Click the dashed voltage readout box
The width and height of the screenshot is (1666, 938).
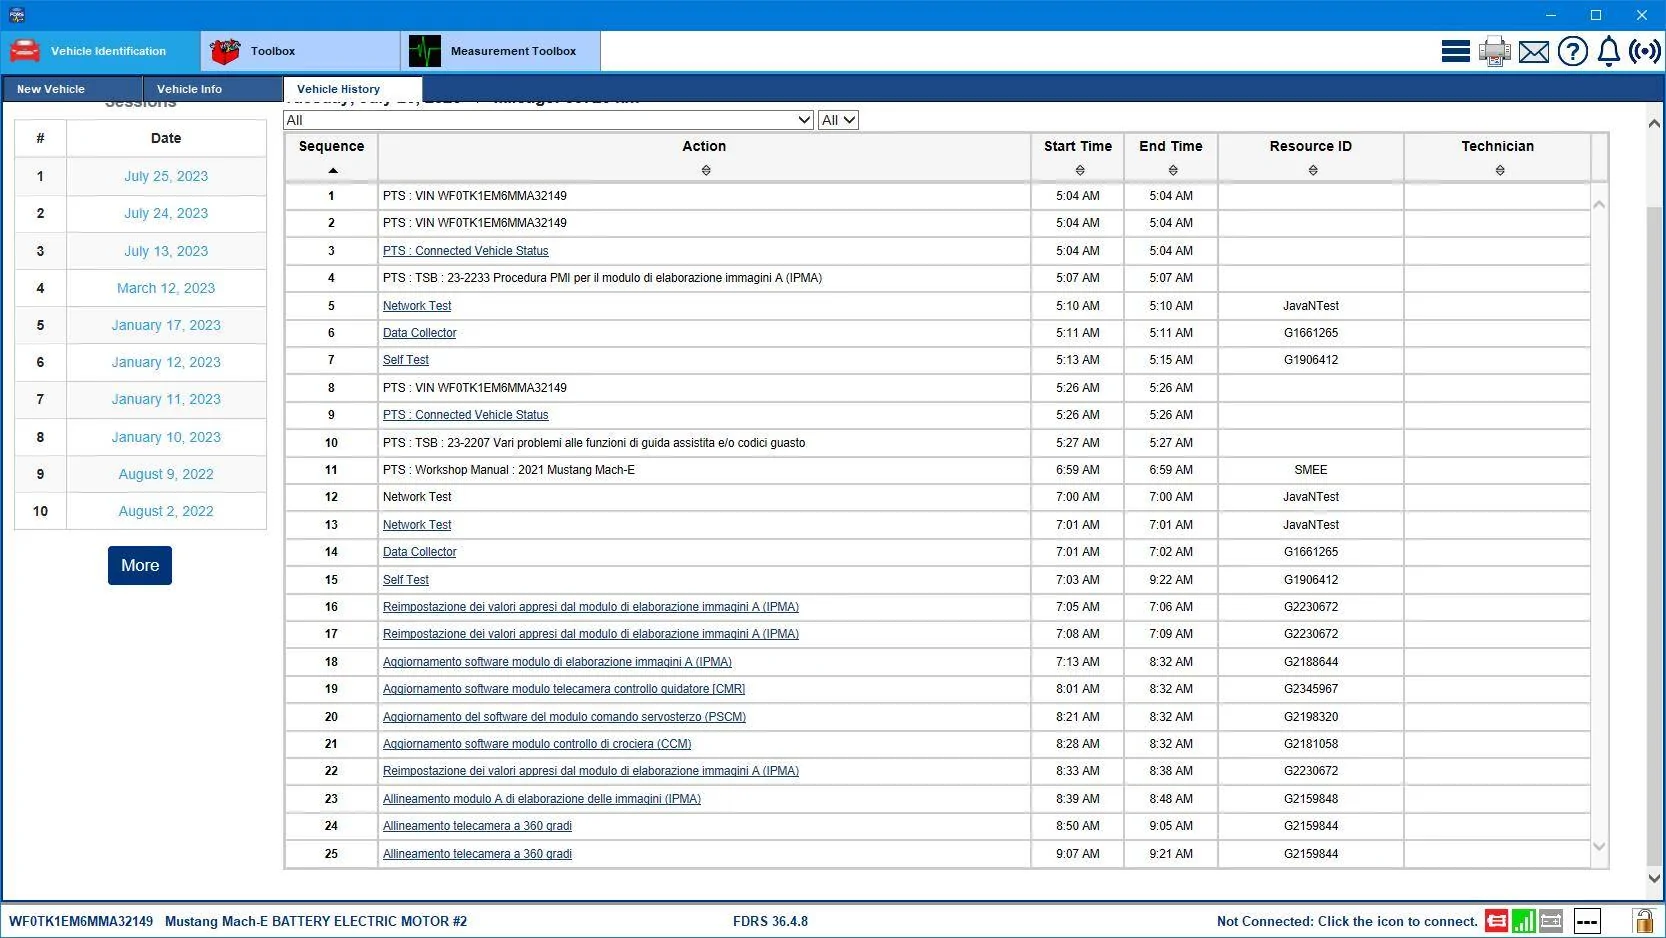click(1587, 921)
